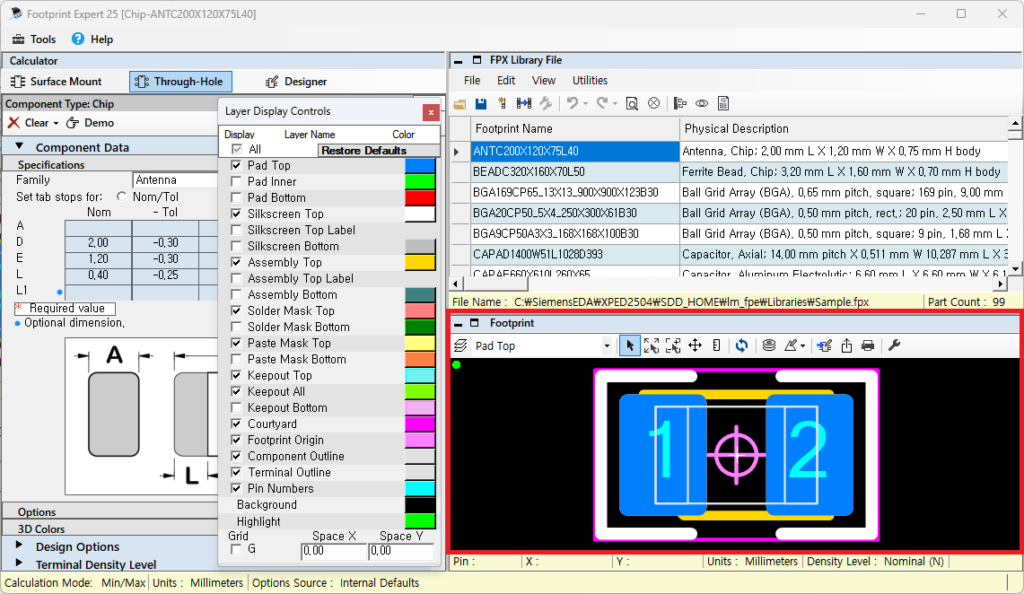The image size is (1024, 594).
Task: Switch to the Surface Mount tab
Action: (x=57, y=82)
